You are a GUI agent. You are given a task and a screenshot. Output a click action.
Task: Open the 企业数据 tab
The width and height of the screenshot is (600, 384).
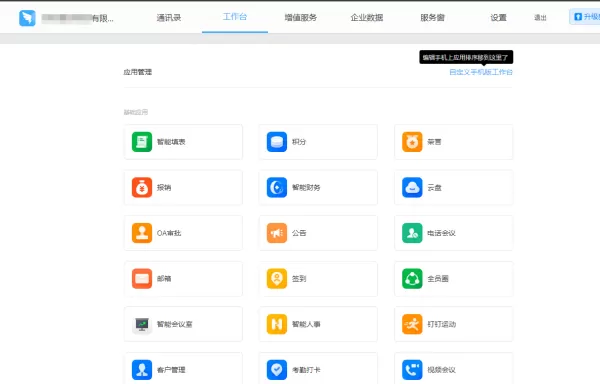click(x=367, y=18)
